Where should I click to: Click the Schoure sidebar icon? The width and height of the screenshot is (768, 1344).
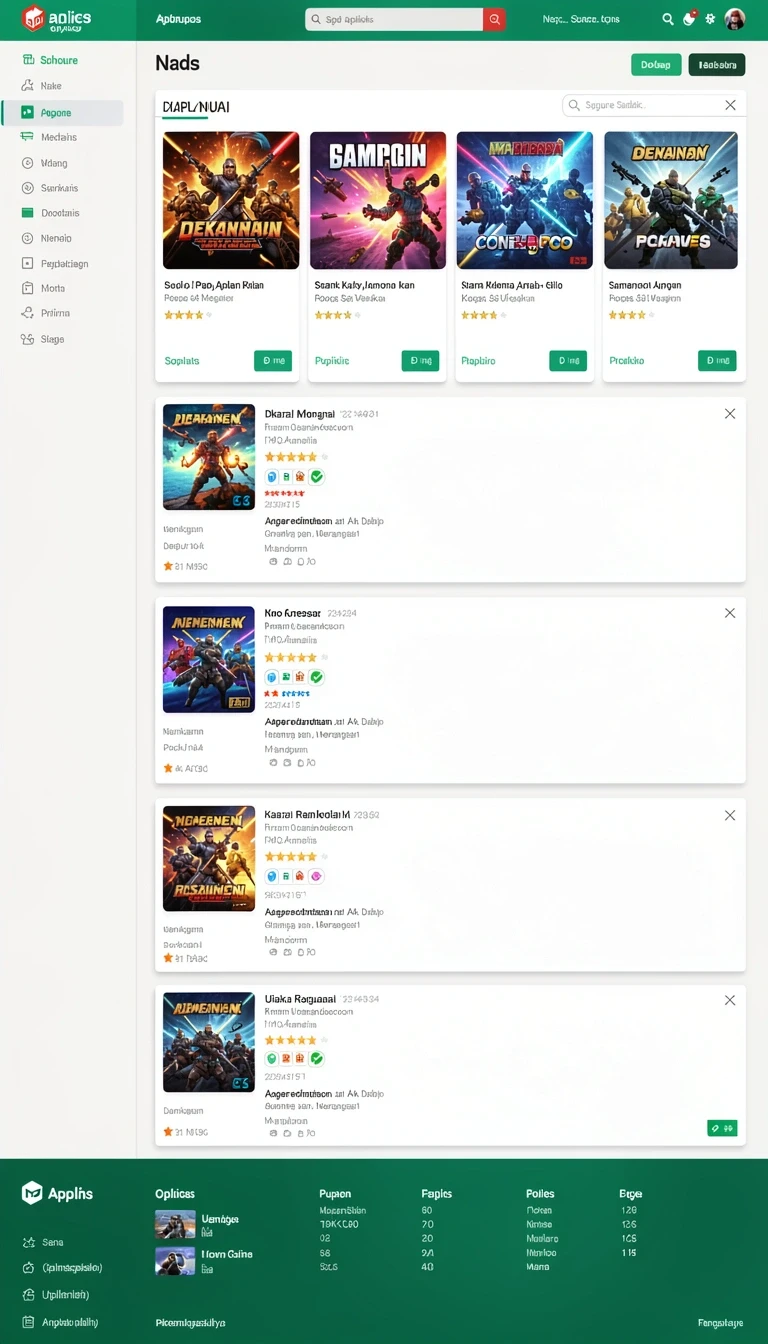[27, 60]
